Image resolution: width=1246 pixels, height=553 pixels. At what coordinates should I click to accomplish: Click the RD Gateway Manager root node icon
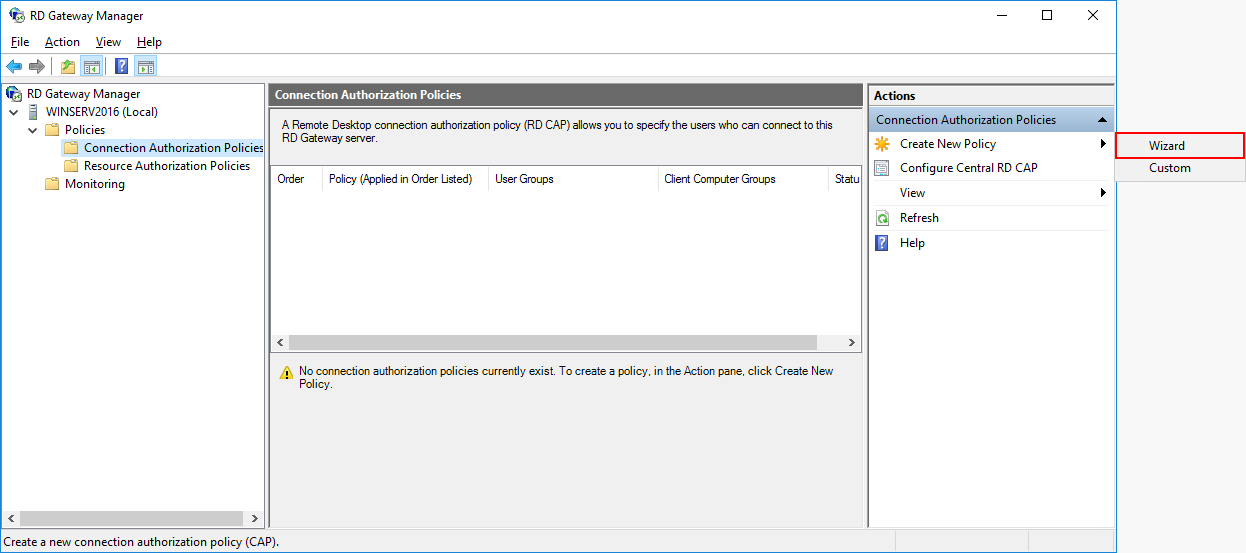point(14,94)
